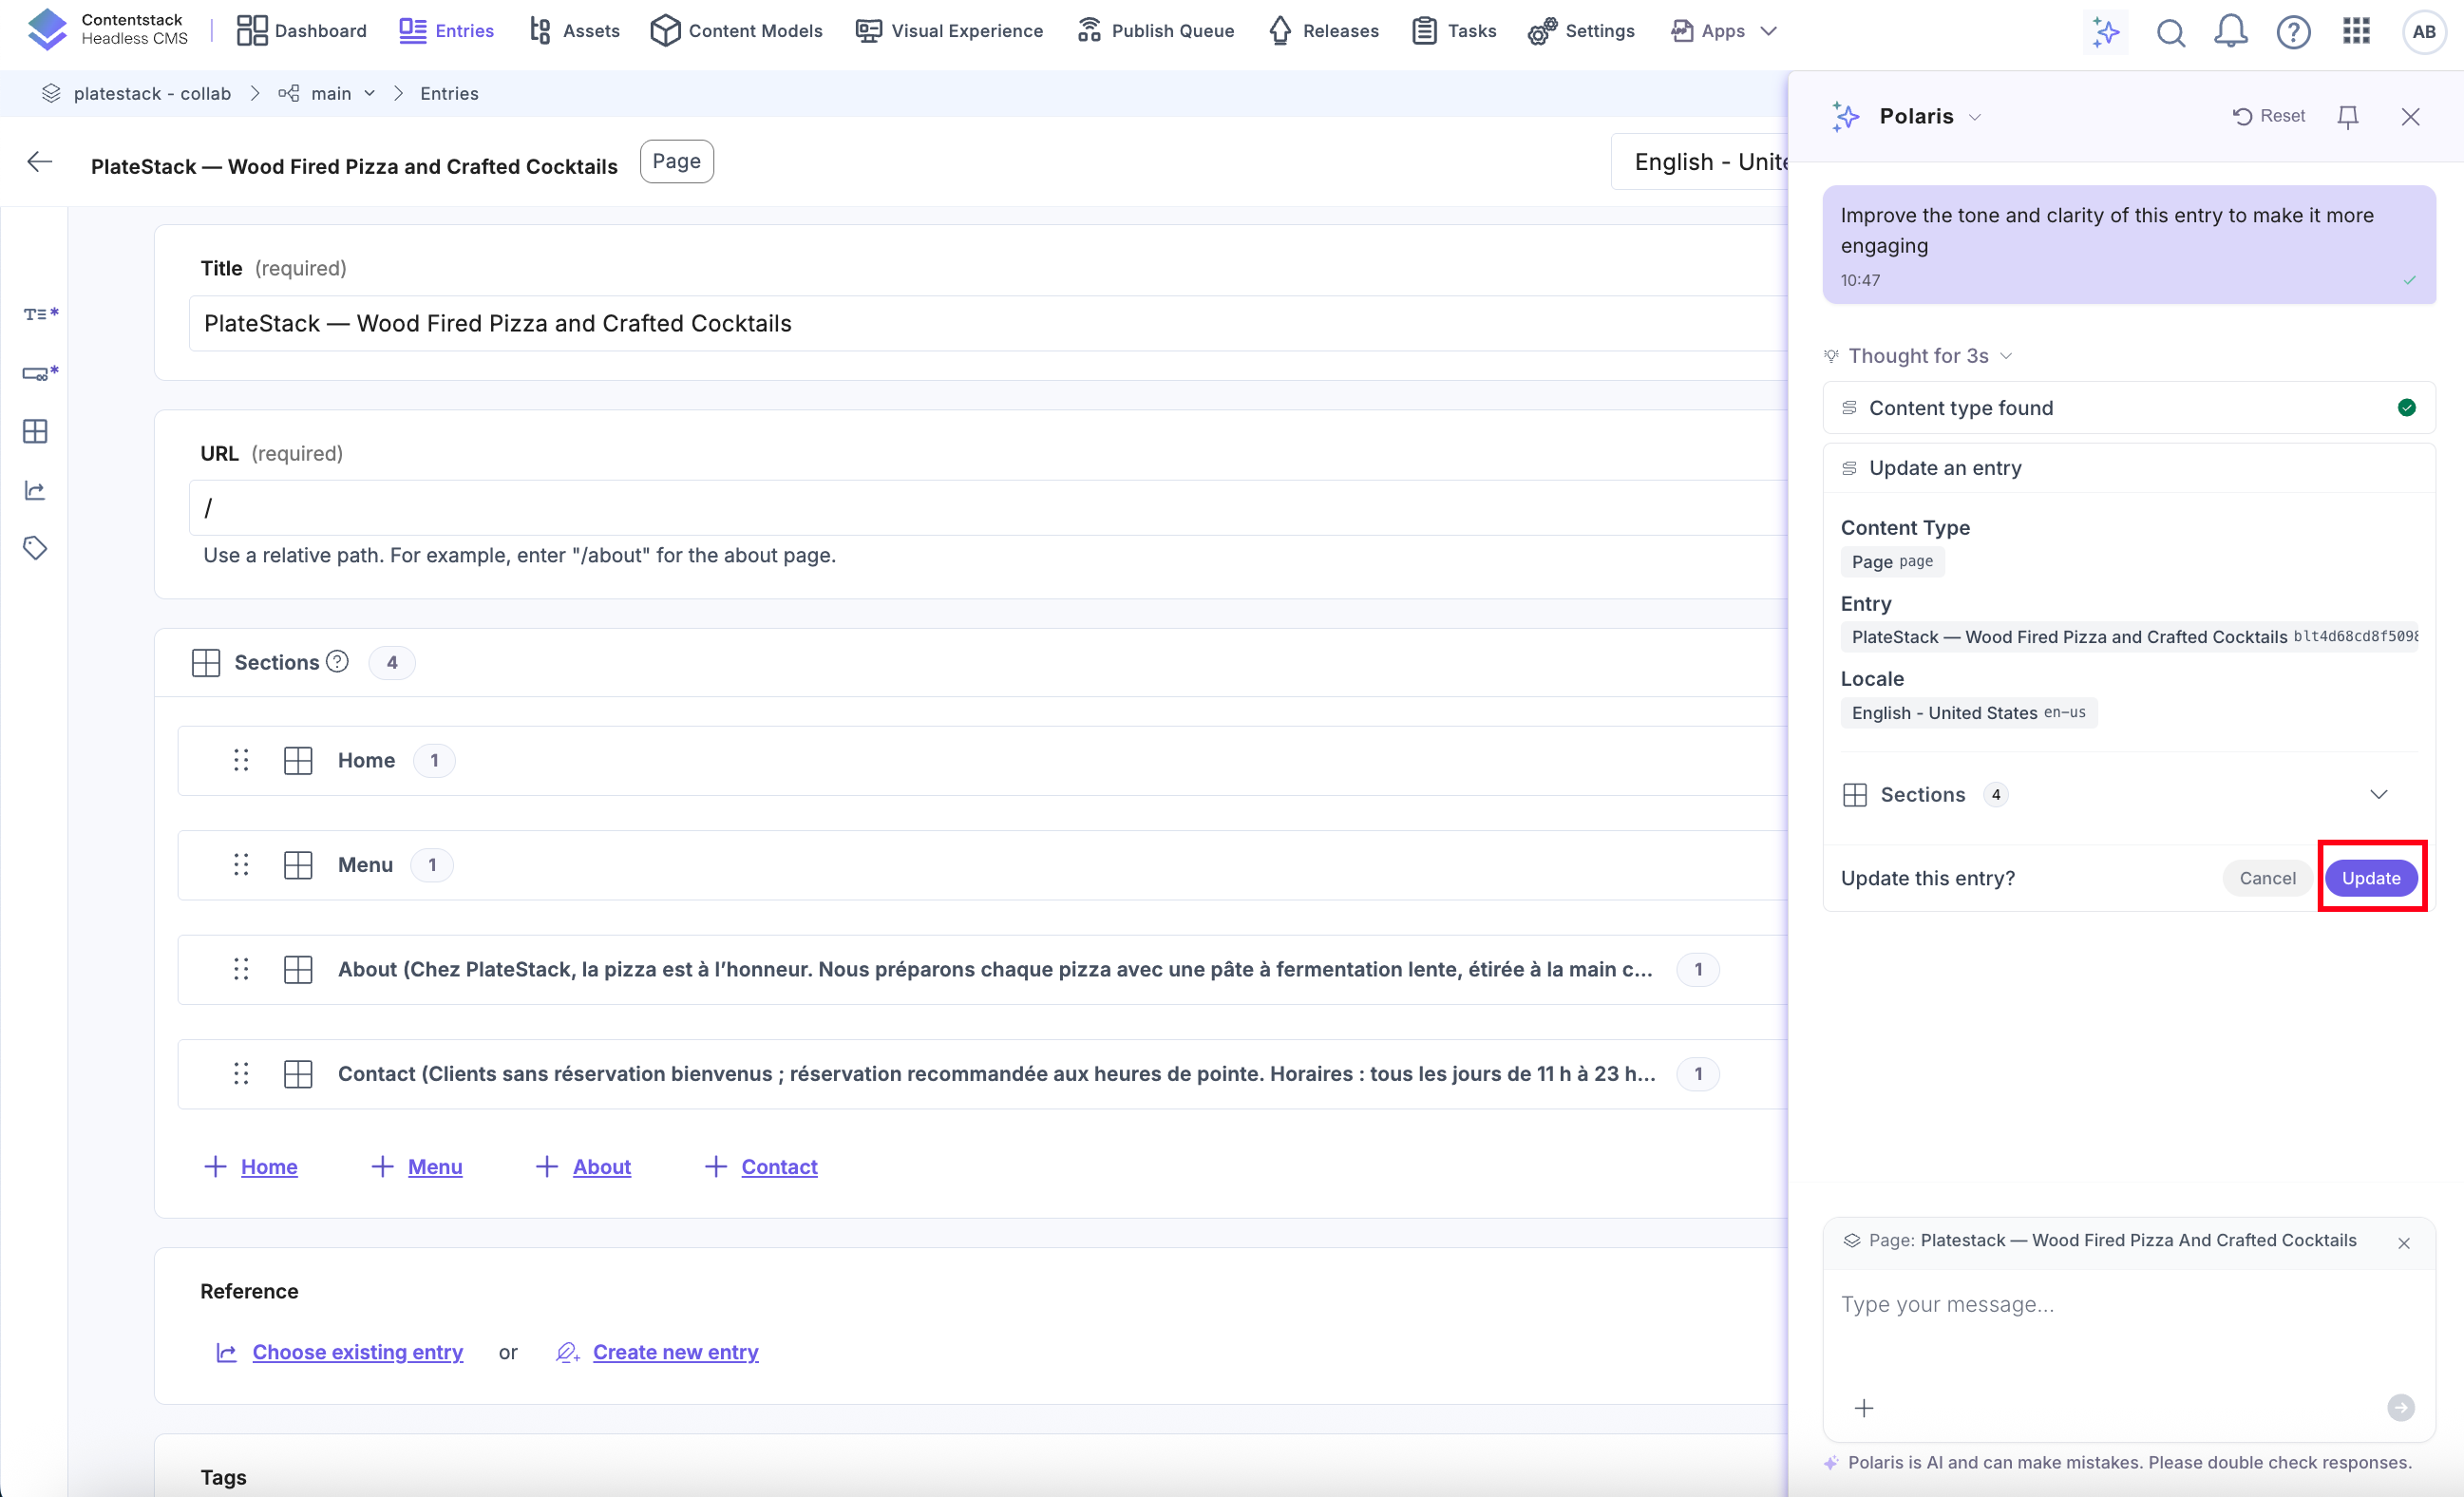The image size is (2464, 1497).
Task: Click the Update button
Action: click(x=2371, y=878)
